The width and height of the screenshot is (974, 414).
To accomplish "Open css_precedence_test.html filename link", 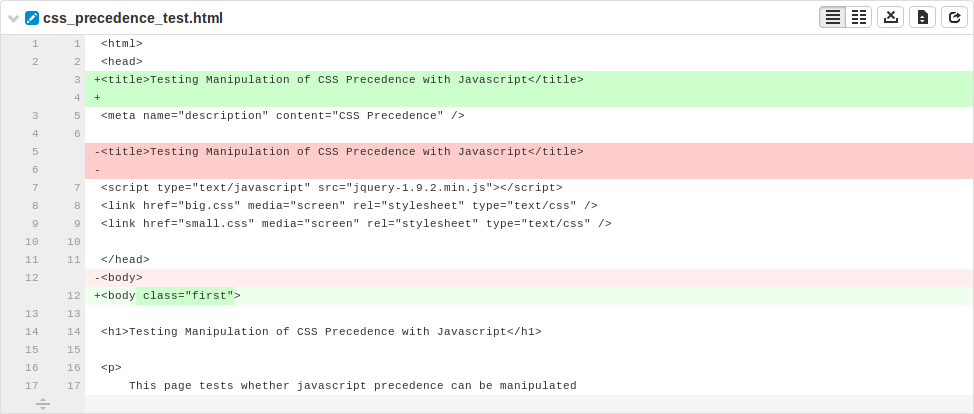I will point(133,18).
